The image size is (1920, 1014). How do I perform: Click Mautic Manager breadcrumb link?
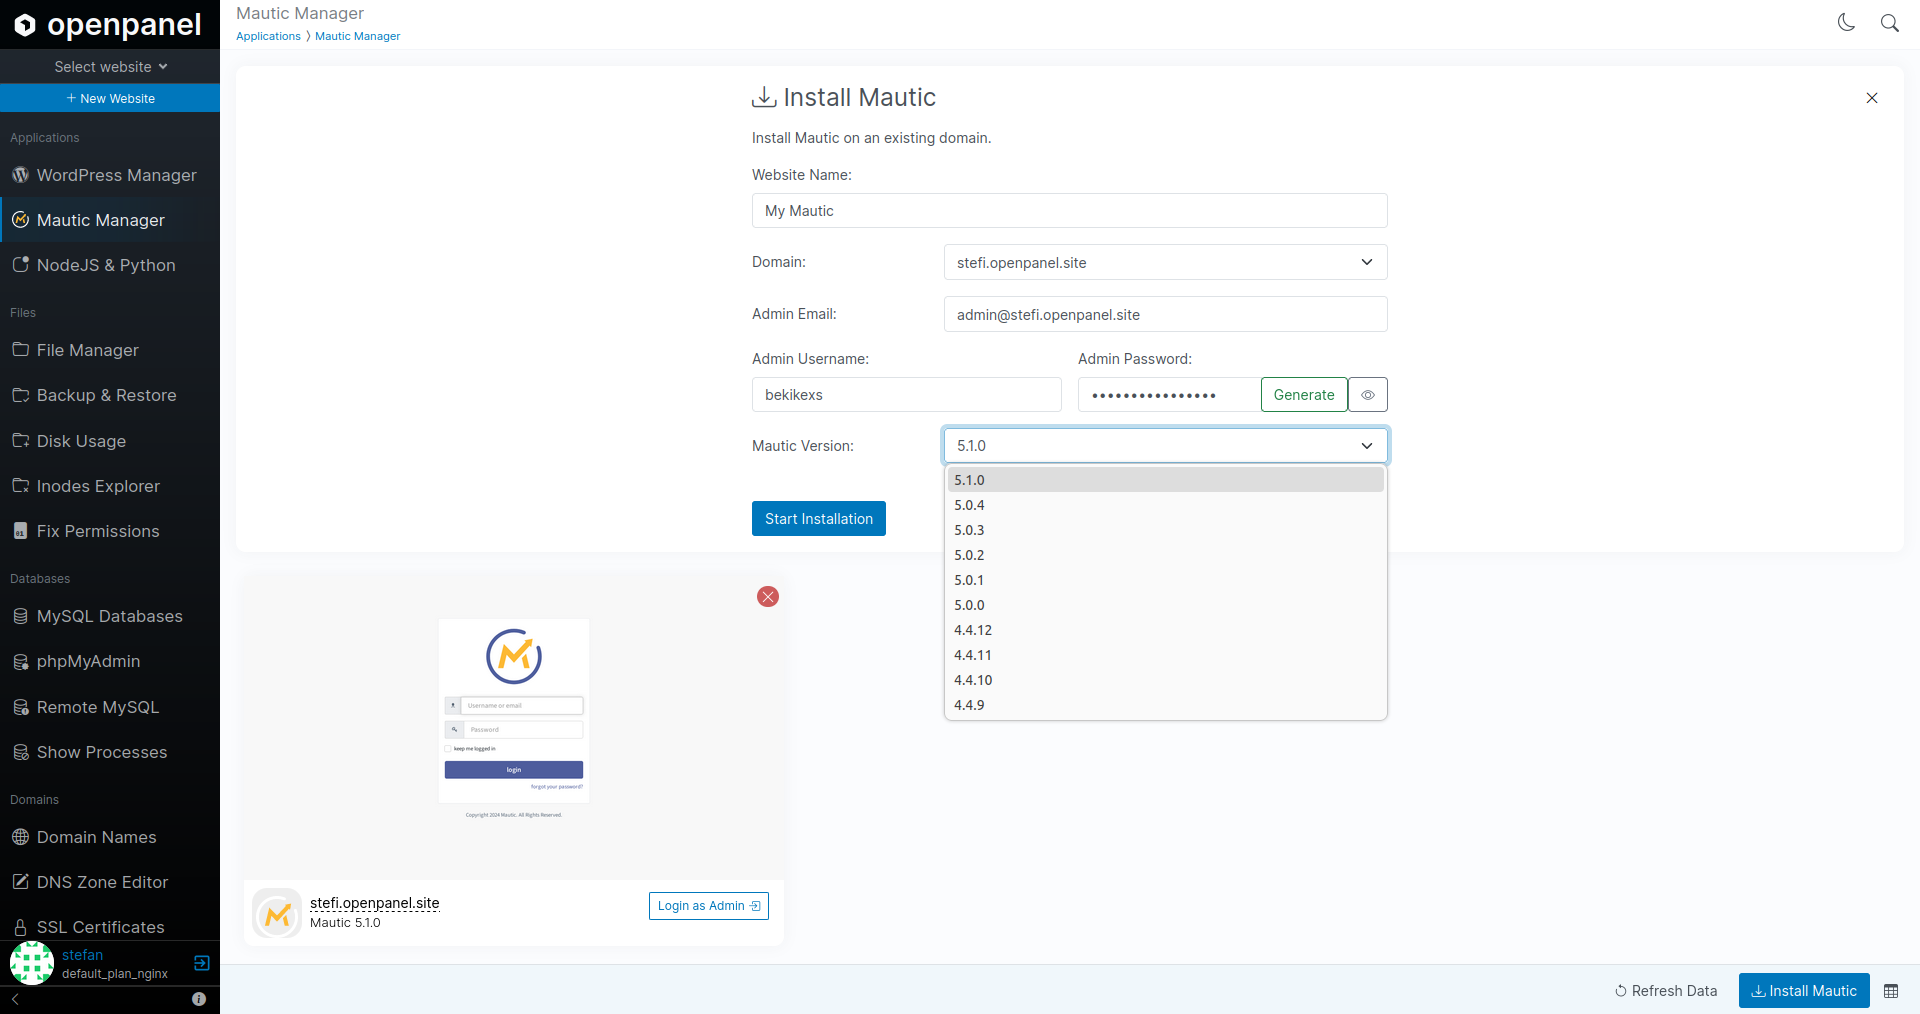tap(357, 36)
